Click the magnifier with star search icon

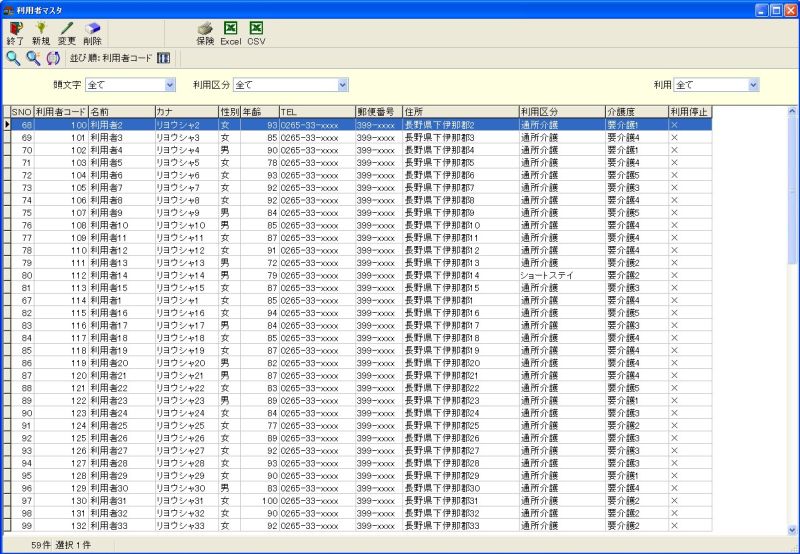[34, 58]
